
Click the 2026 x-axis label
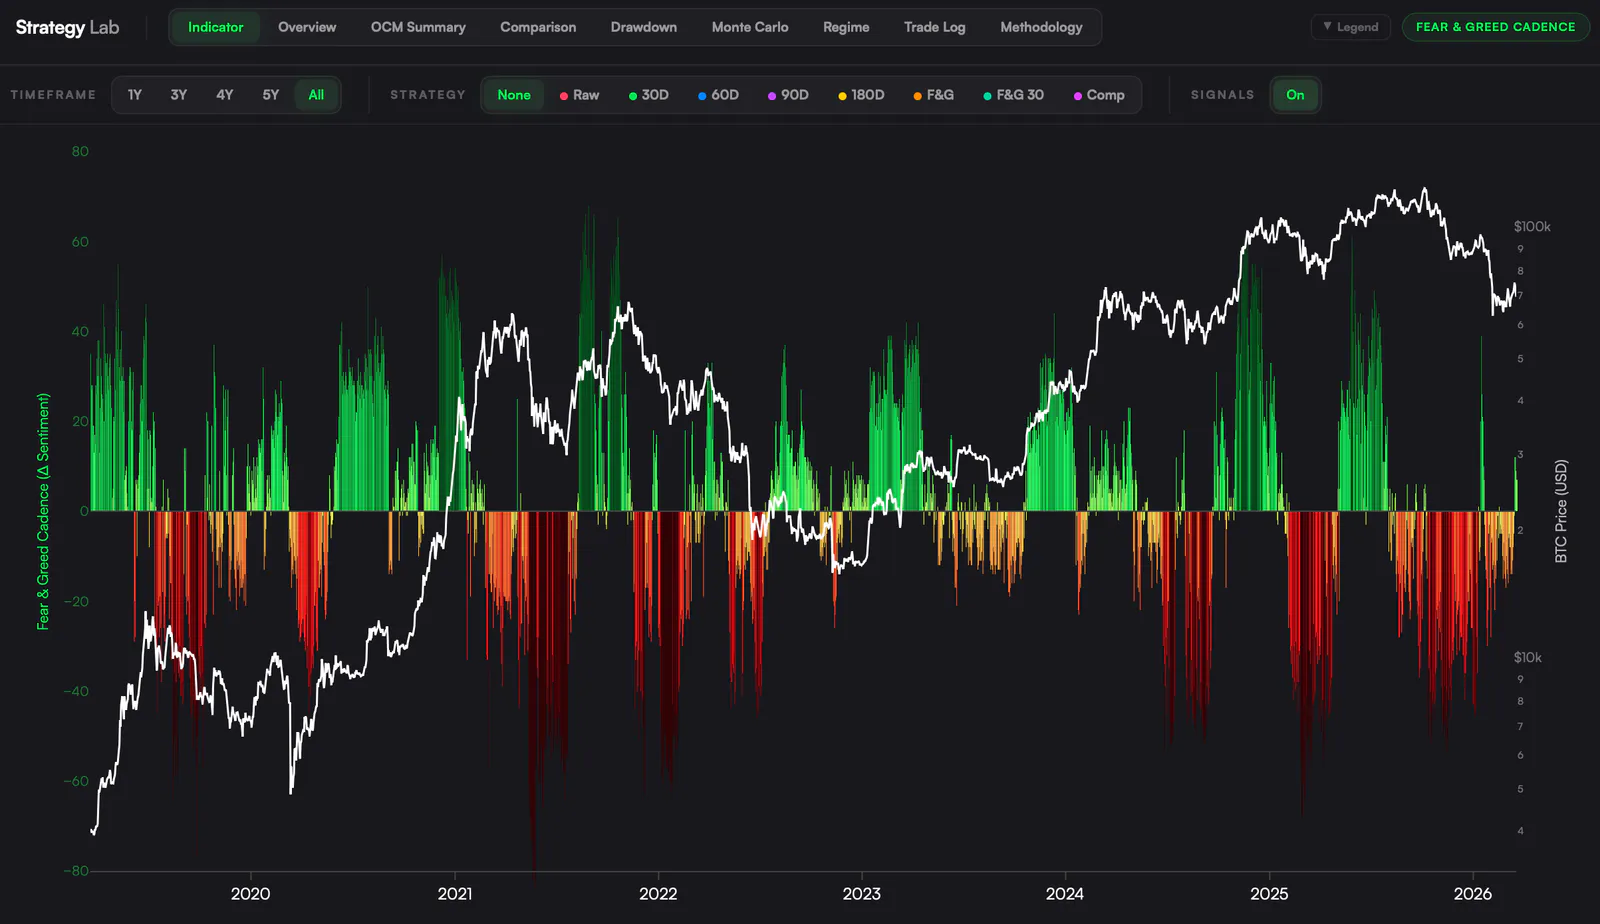(1472, 893)
